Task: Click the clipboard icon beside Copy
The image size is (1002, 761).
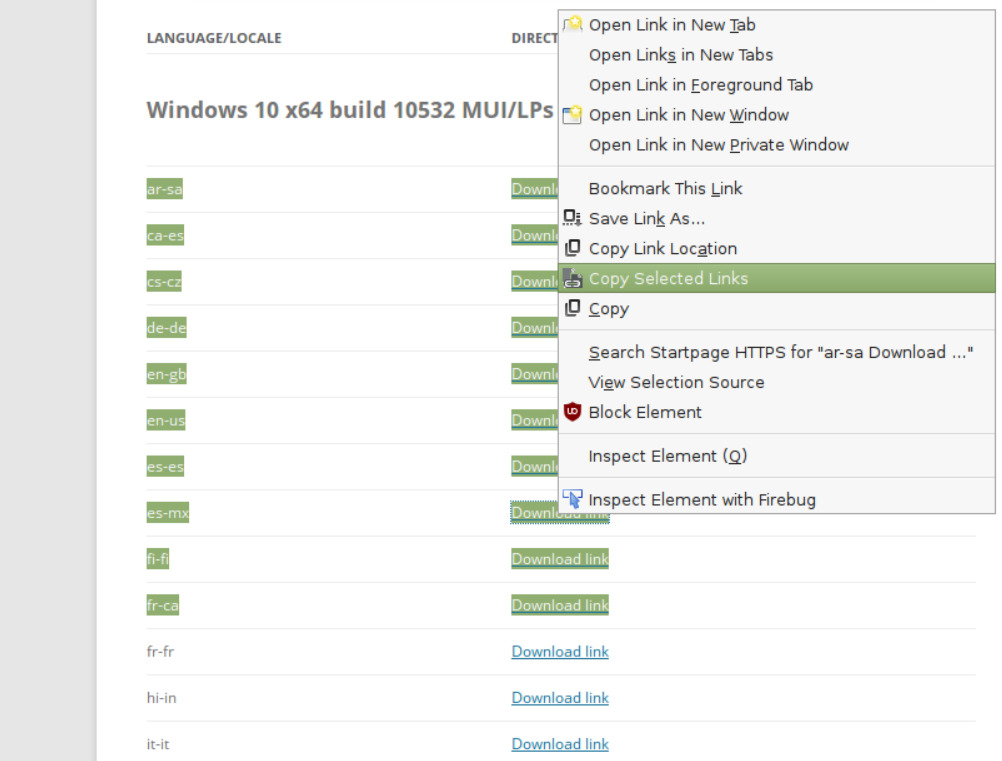Action: 573,308
